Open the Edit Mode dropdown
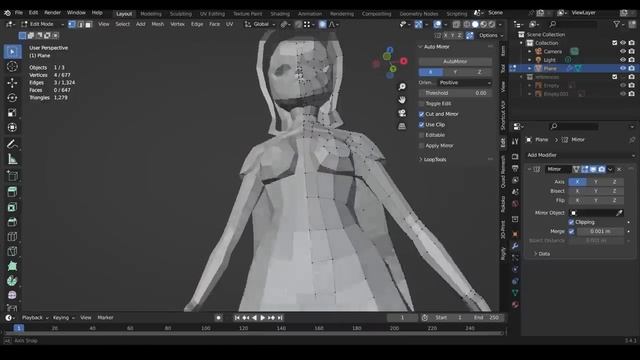Viewport: 640px width, 360px height. point(42,24)
